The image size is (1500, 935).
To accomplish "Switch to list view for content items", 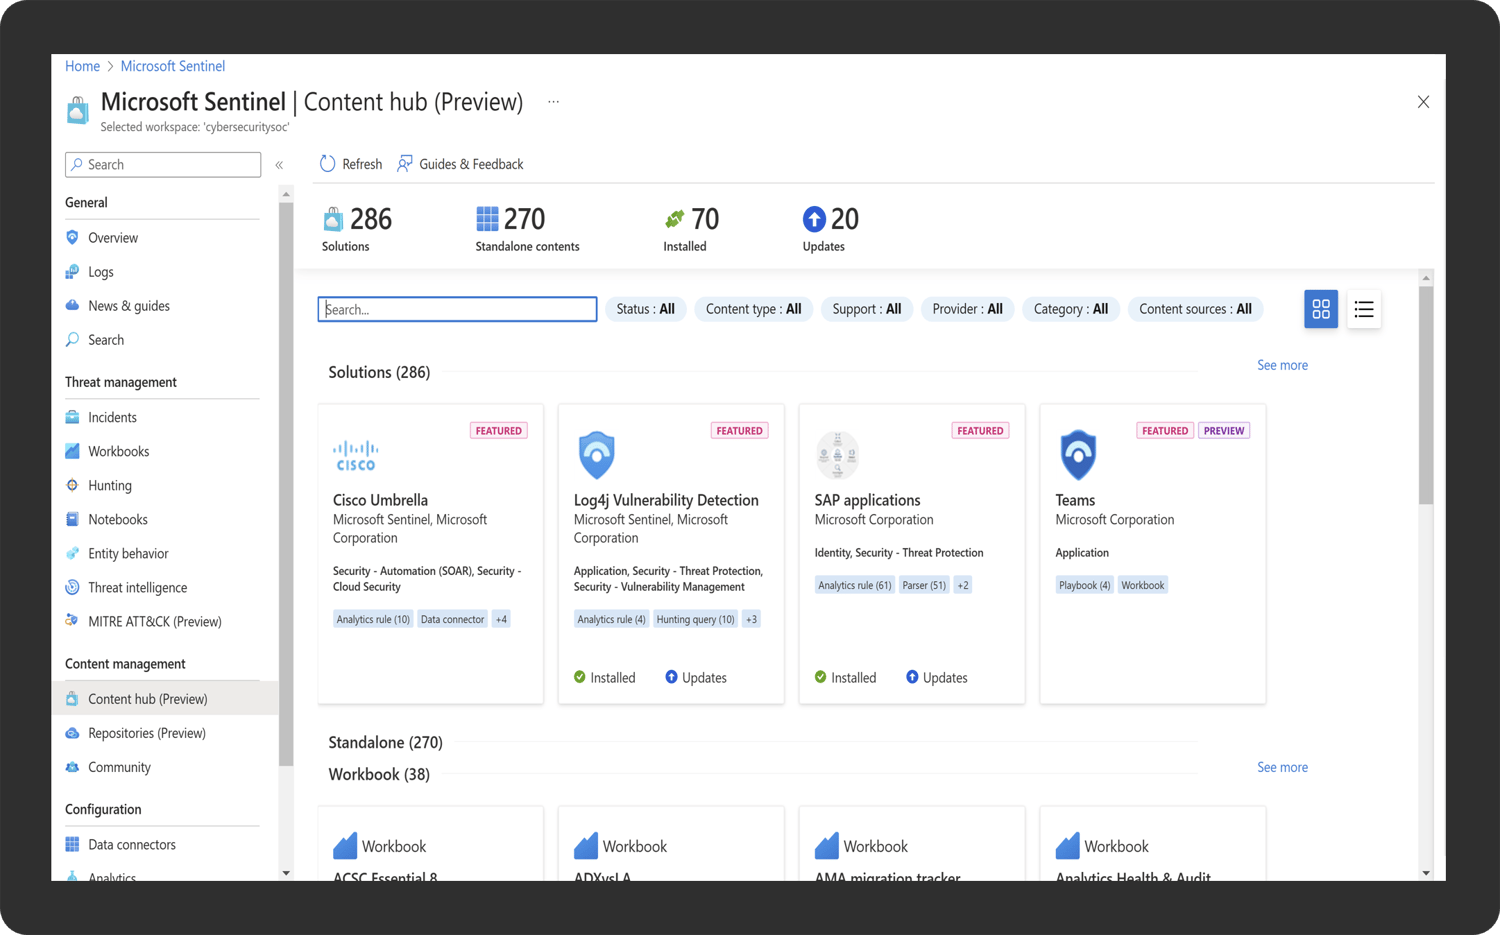I will pos(1364,309).
